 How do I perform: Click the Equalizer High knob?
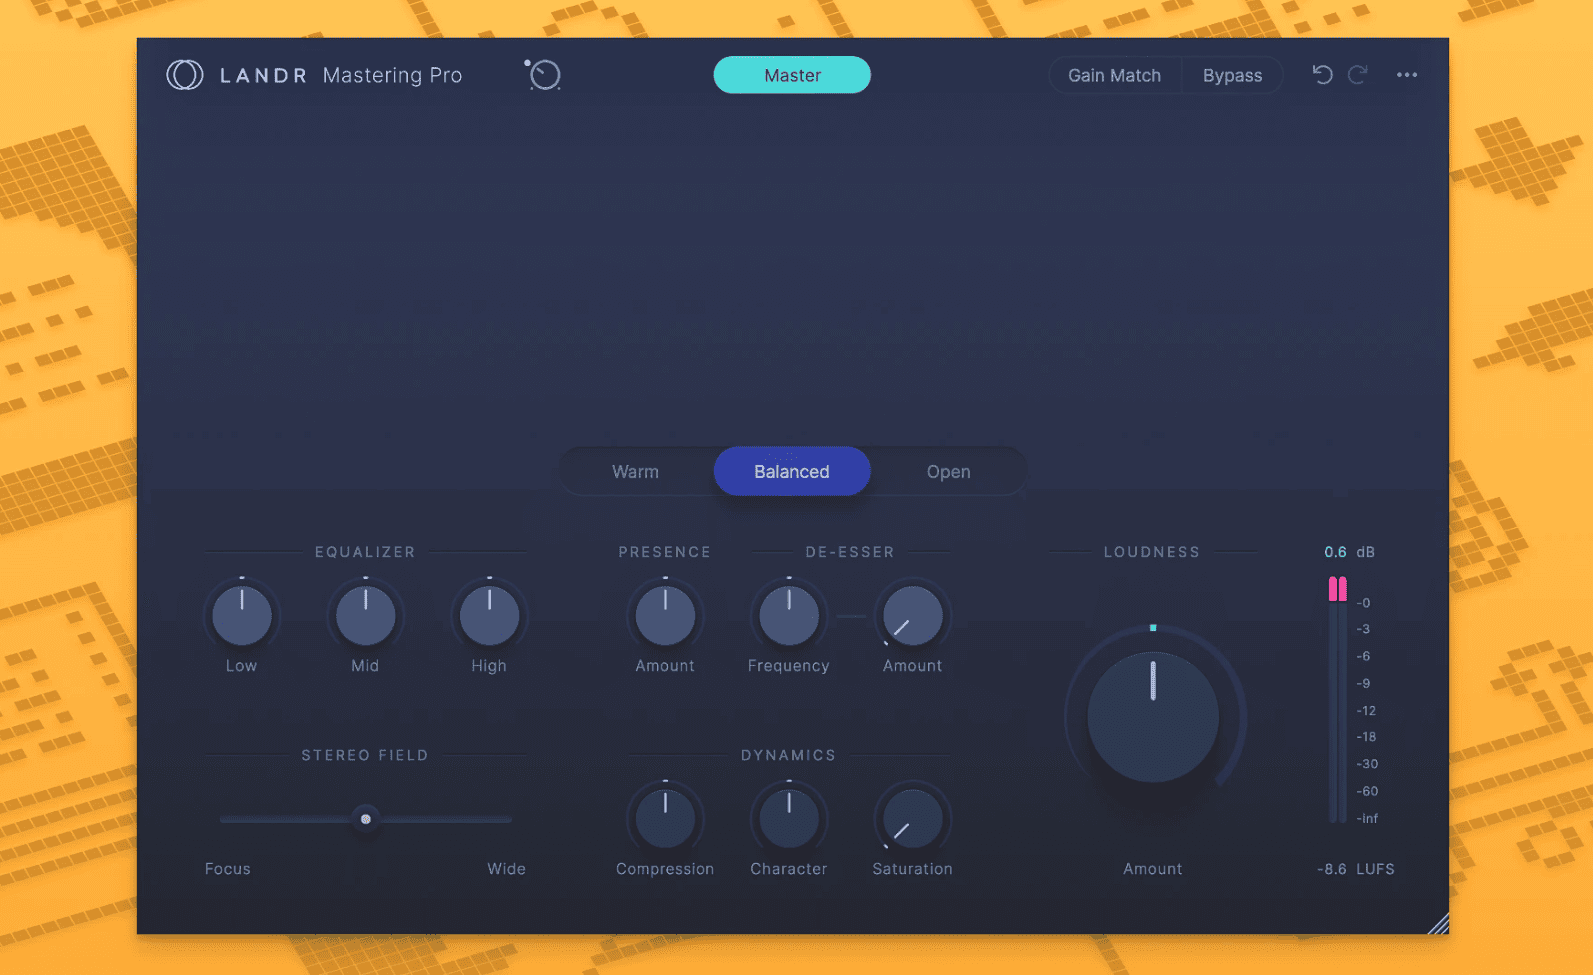click(489, 615)
